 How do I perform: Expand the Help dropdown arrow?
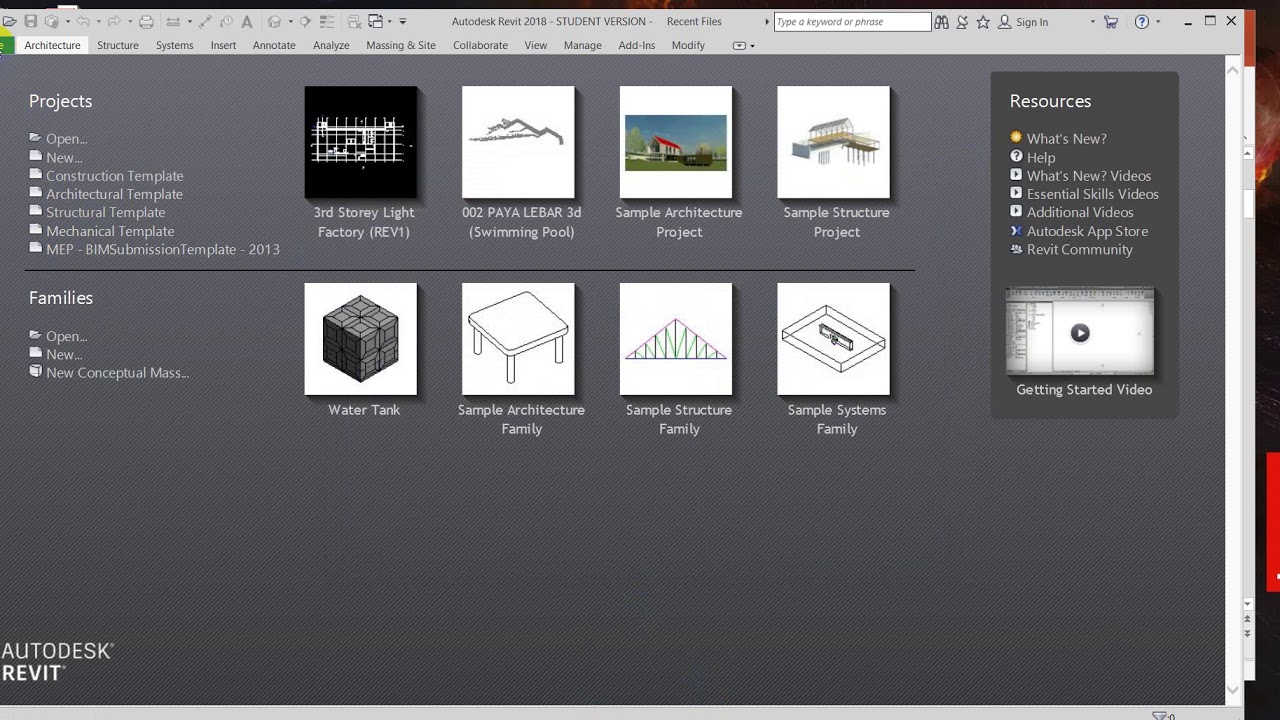pyautogui.click(x=1158, y=21)
